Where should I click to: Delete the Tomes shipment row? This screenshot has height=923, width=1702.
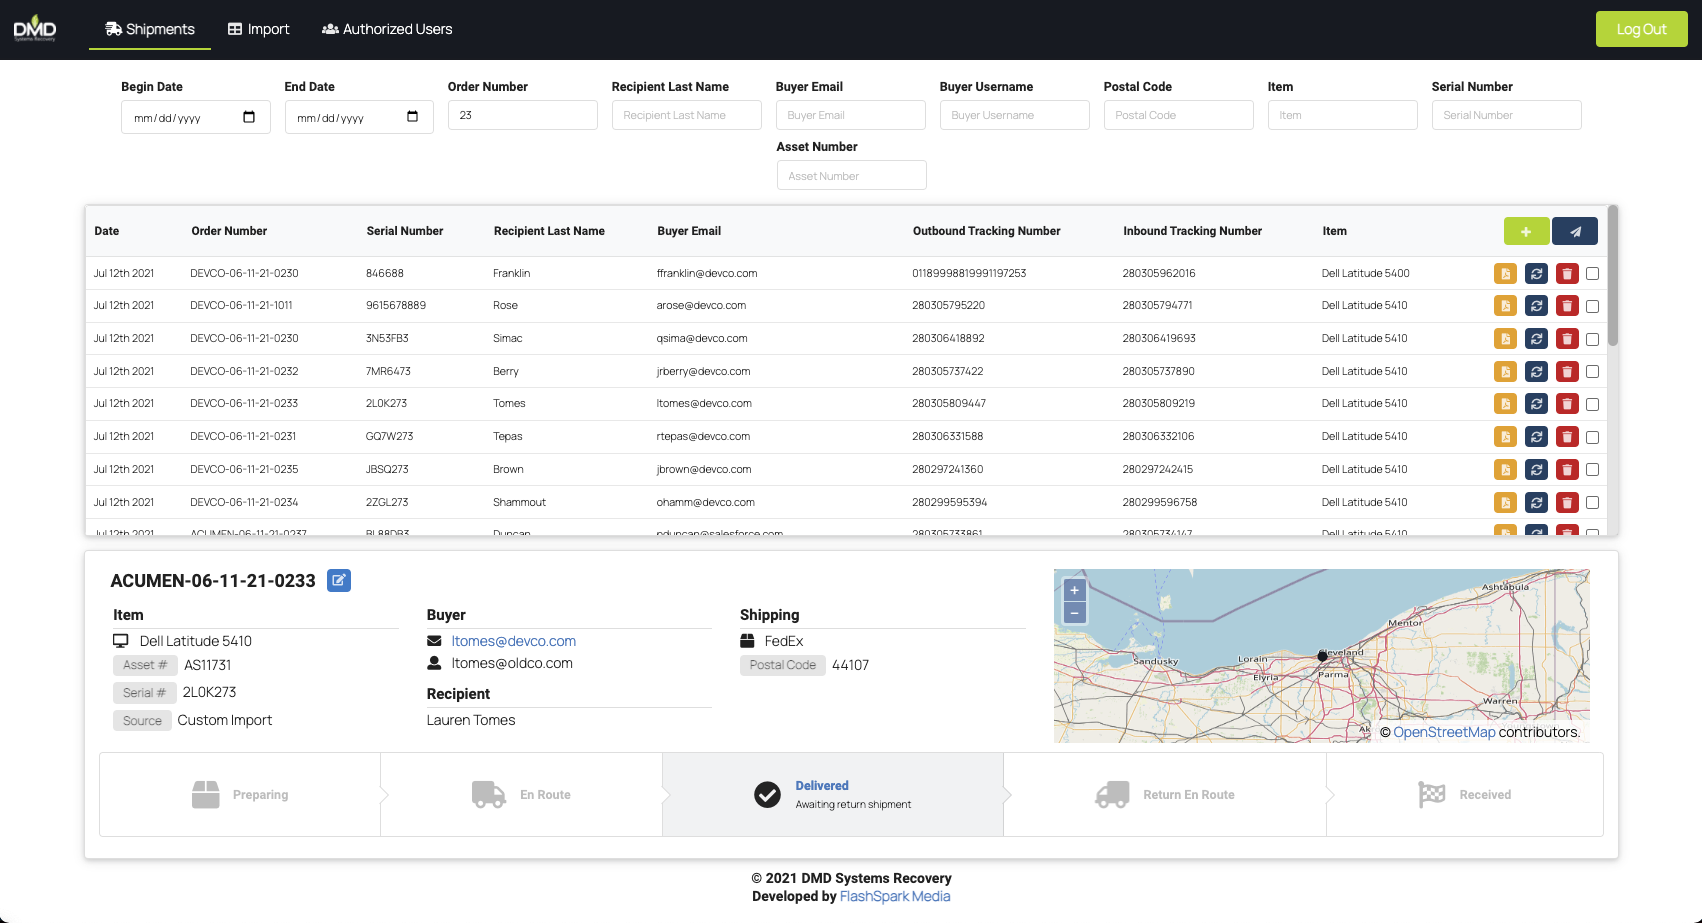click(1567, 404)
